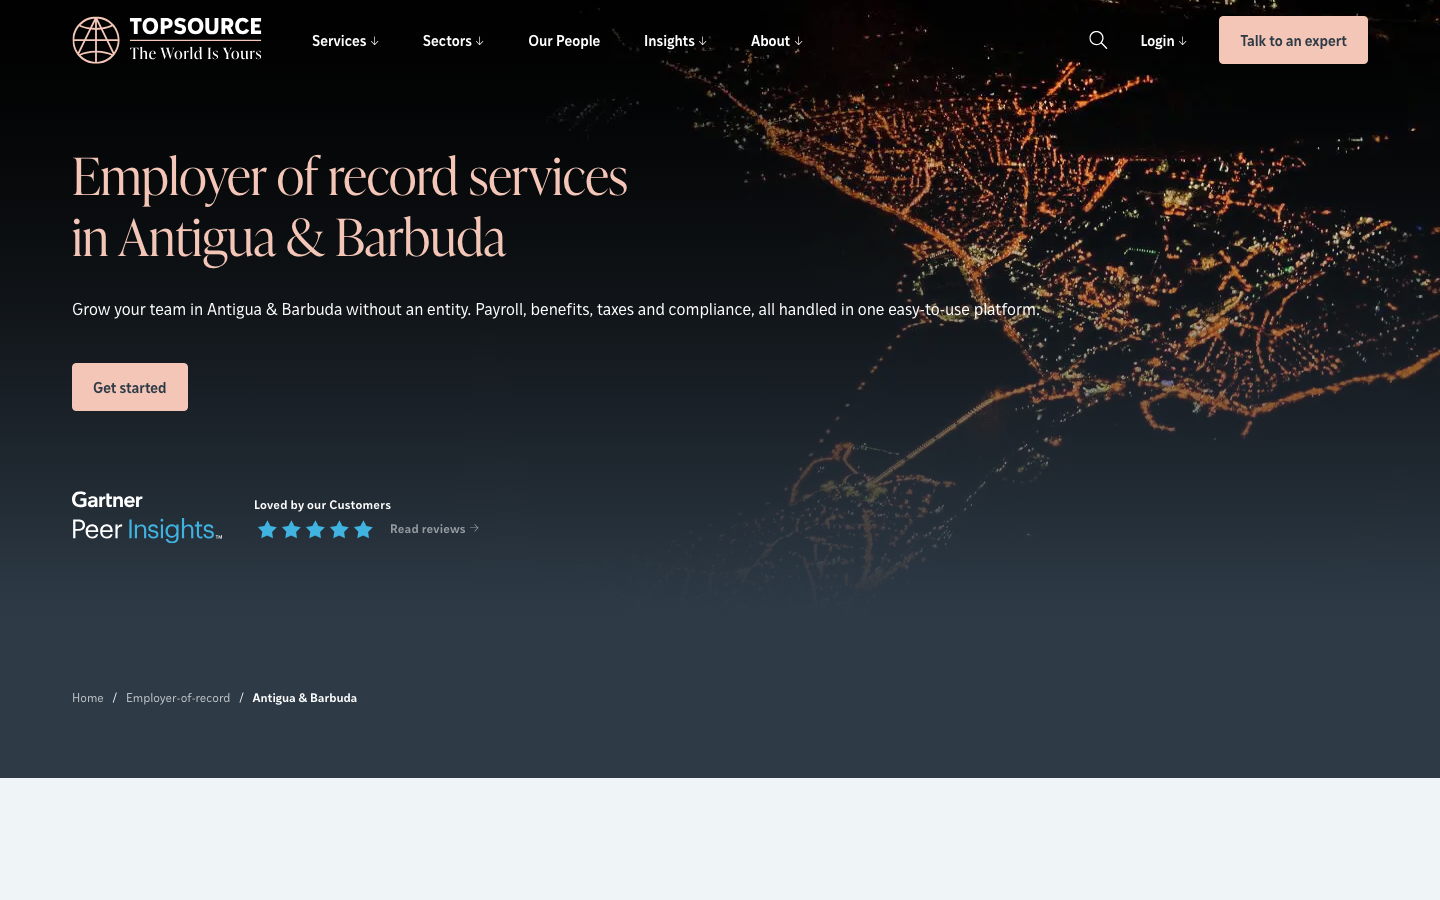
Task: Open the About dropdown menu
Action: click(777, 41)
